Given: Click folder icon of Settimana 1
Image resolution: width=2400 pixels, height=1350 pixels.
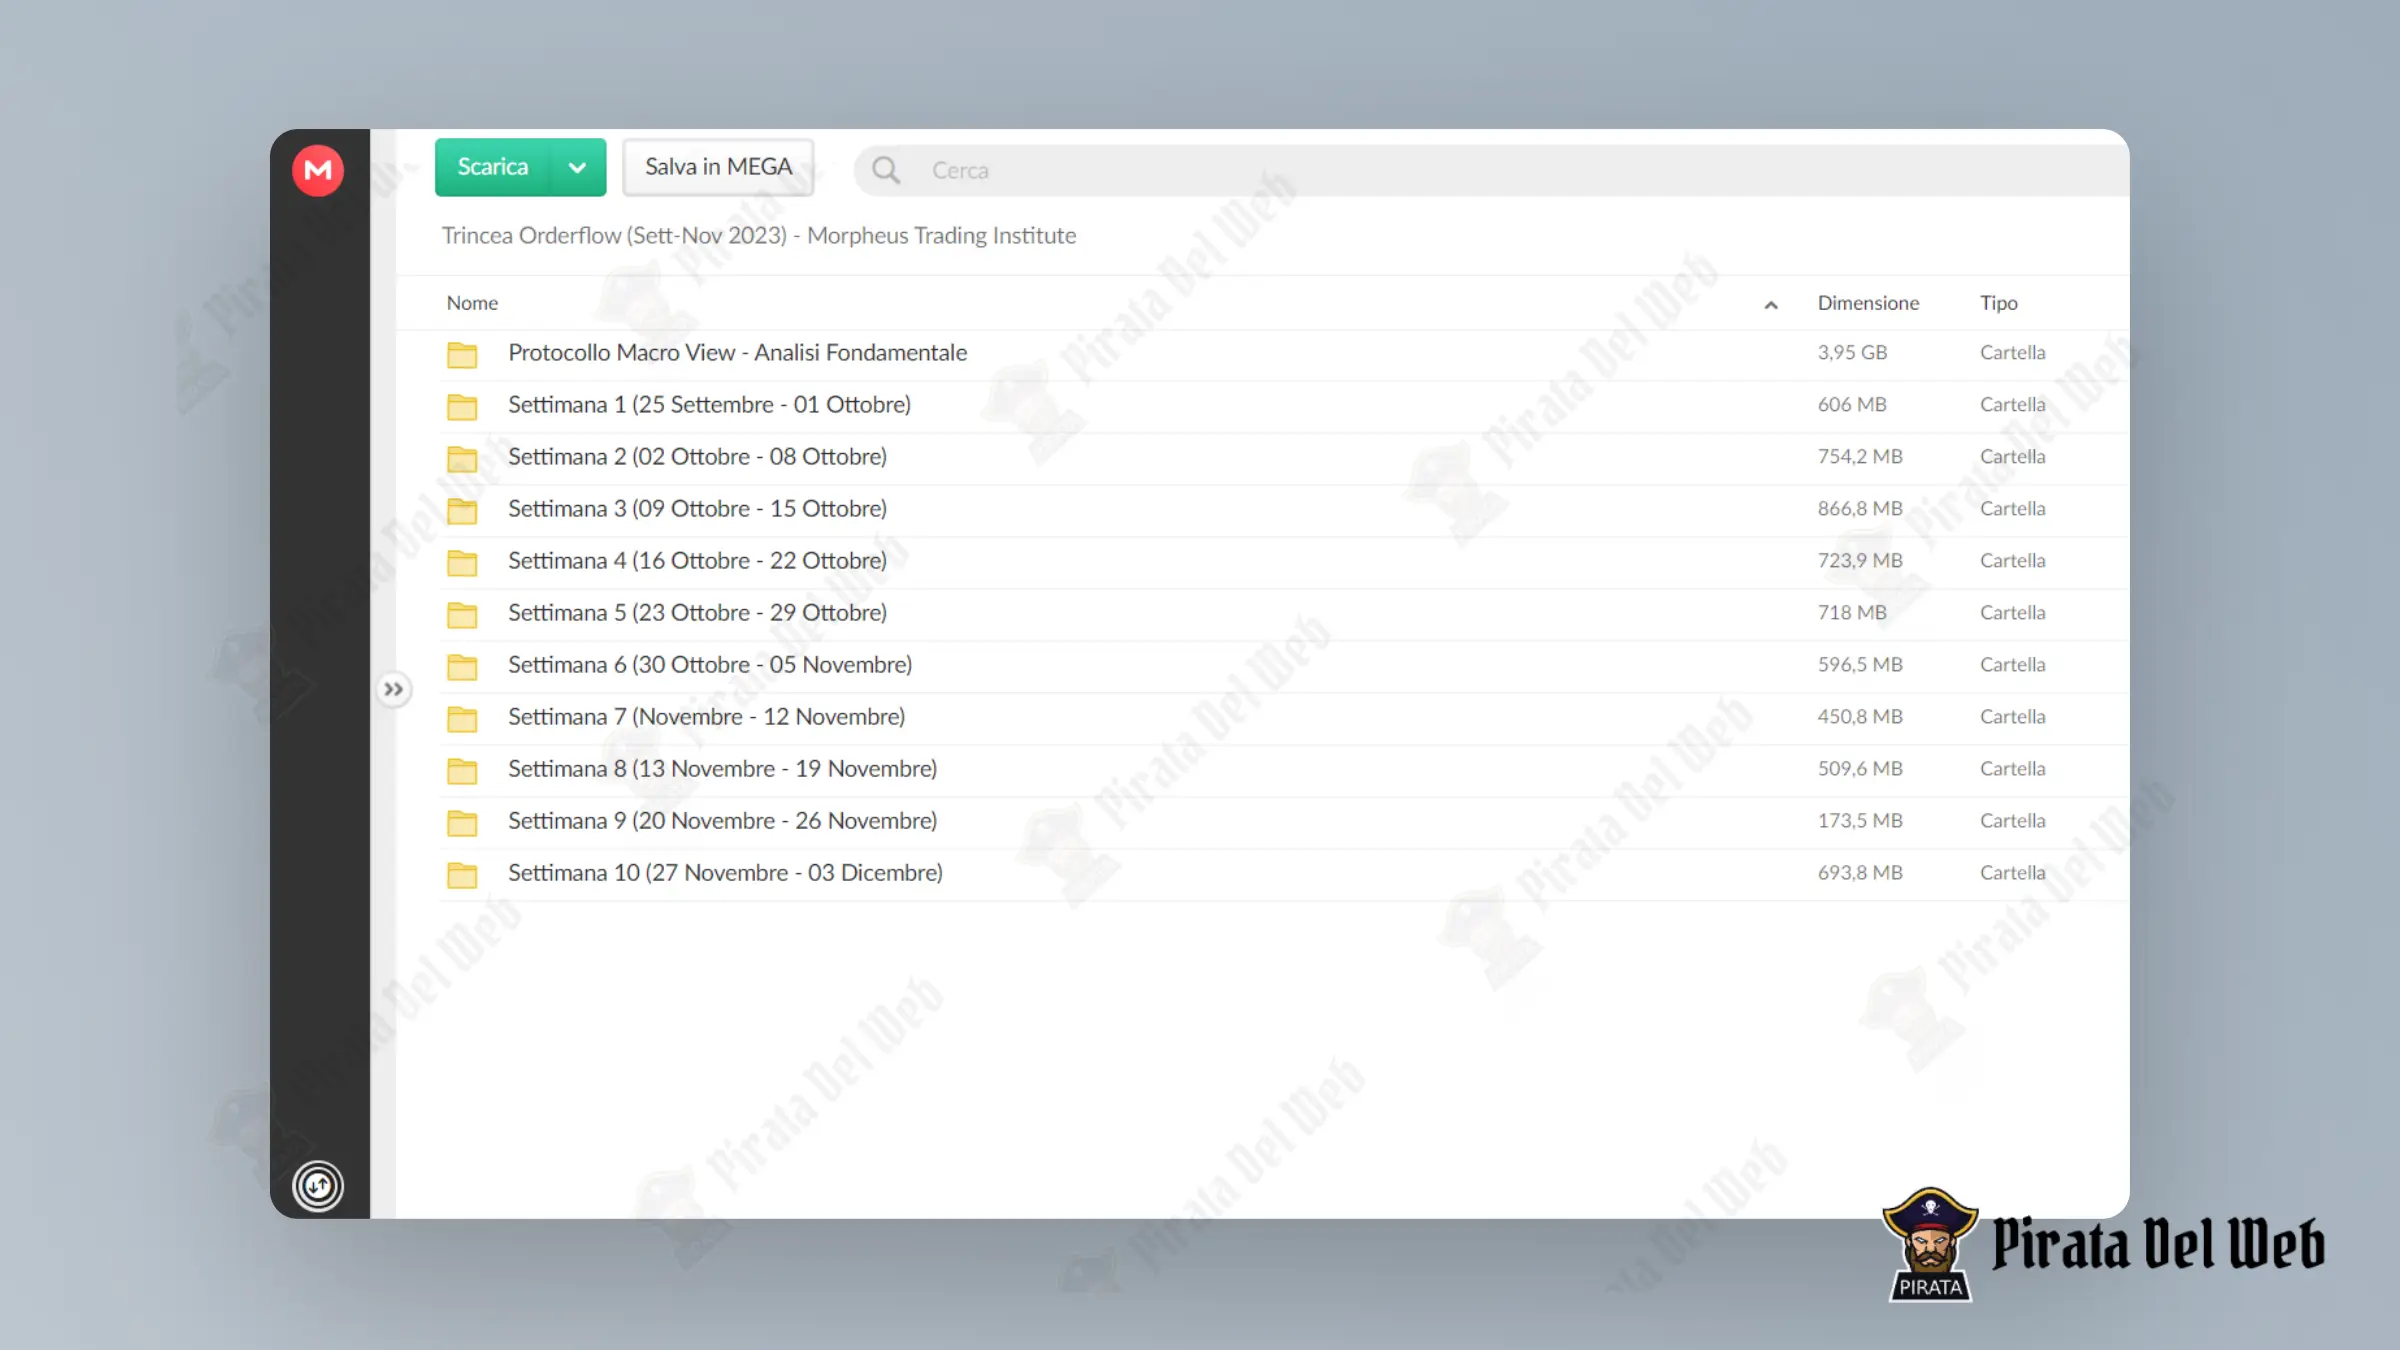Looking at the screenshot, I should 462,406.
